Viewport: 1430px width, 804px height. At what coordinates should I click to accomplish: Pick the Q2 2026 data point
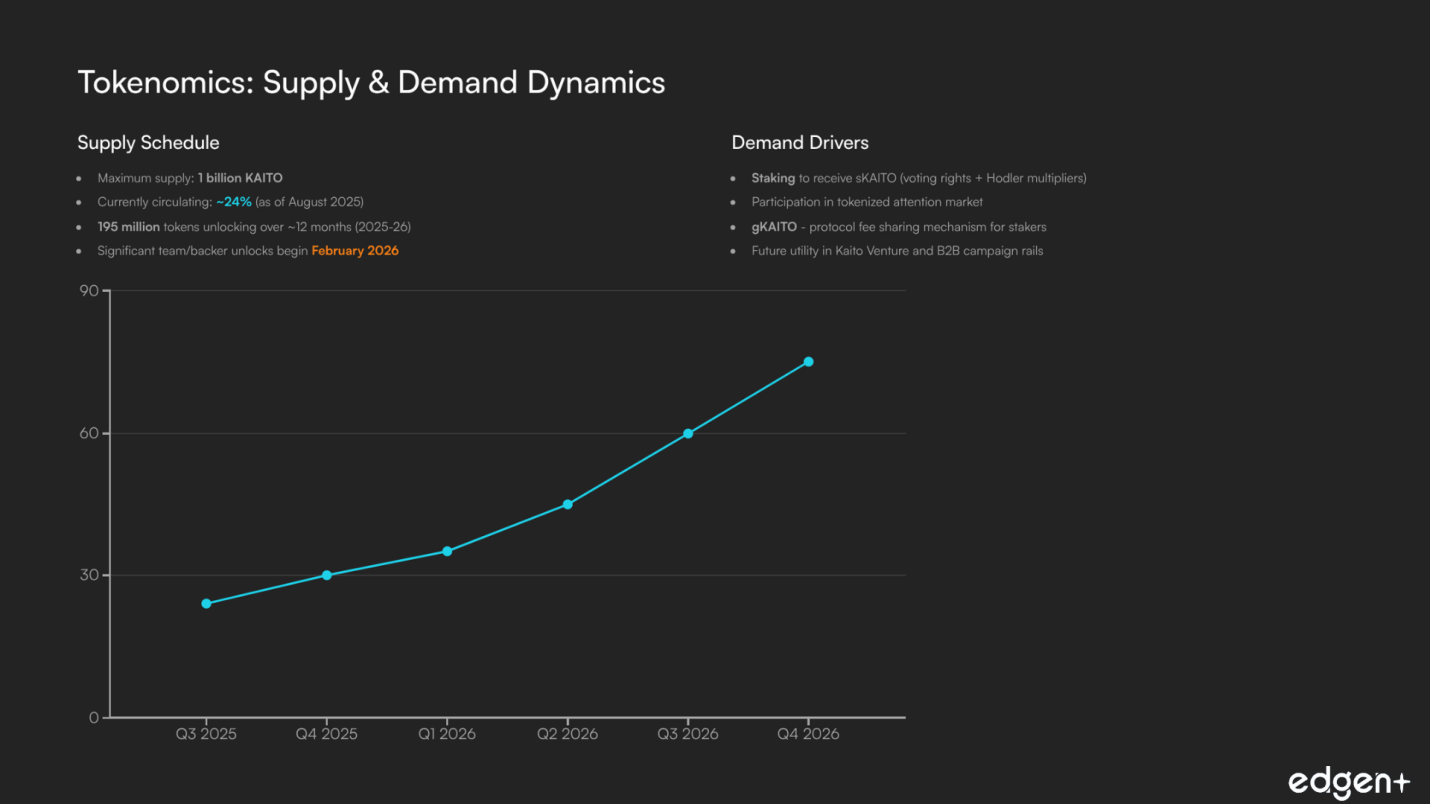[x=567, y=504]
